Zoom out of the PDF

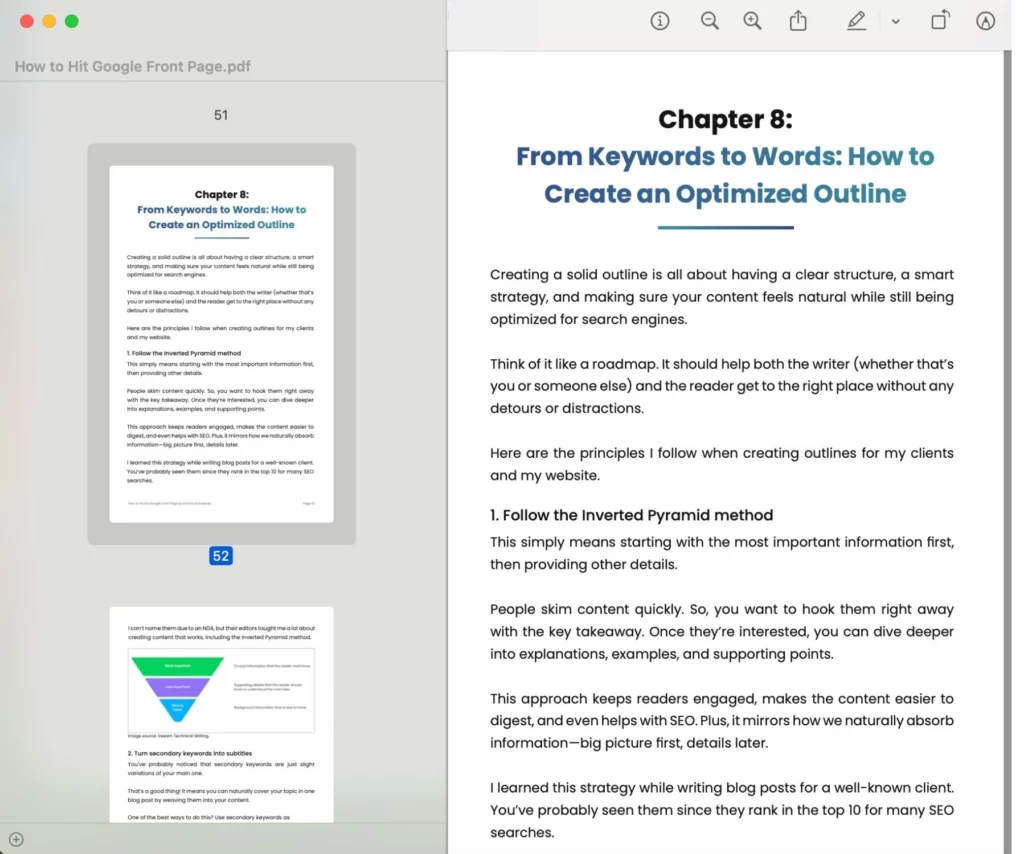[x=710, y=20]
